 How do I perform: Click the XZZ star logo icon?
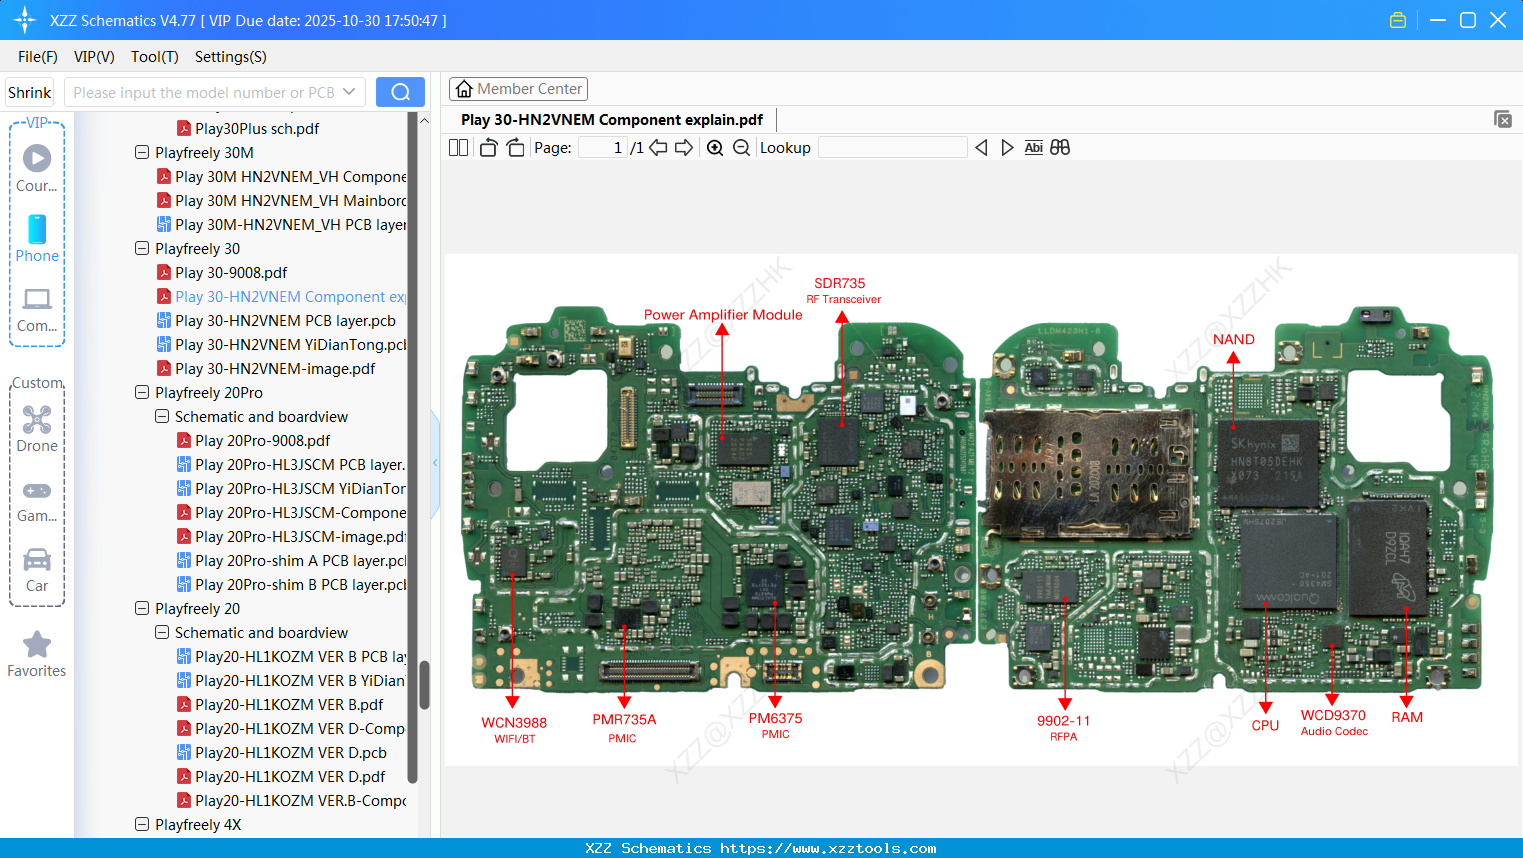point(25,20)
